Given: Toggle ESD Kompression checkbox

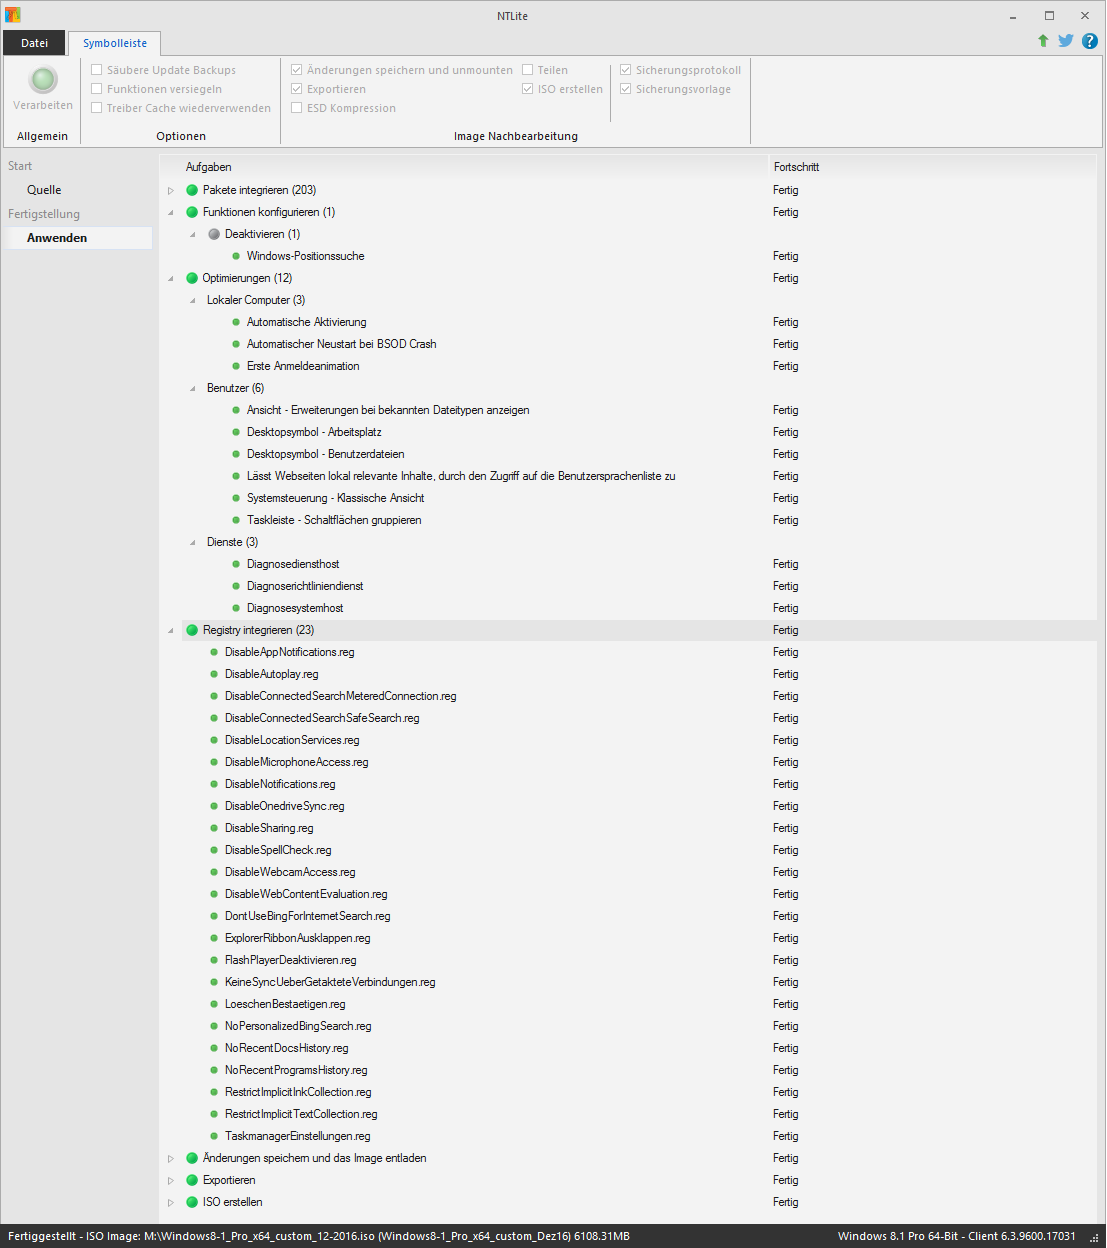Looking at the screenshot, I should click(x=297, y=108).
